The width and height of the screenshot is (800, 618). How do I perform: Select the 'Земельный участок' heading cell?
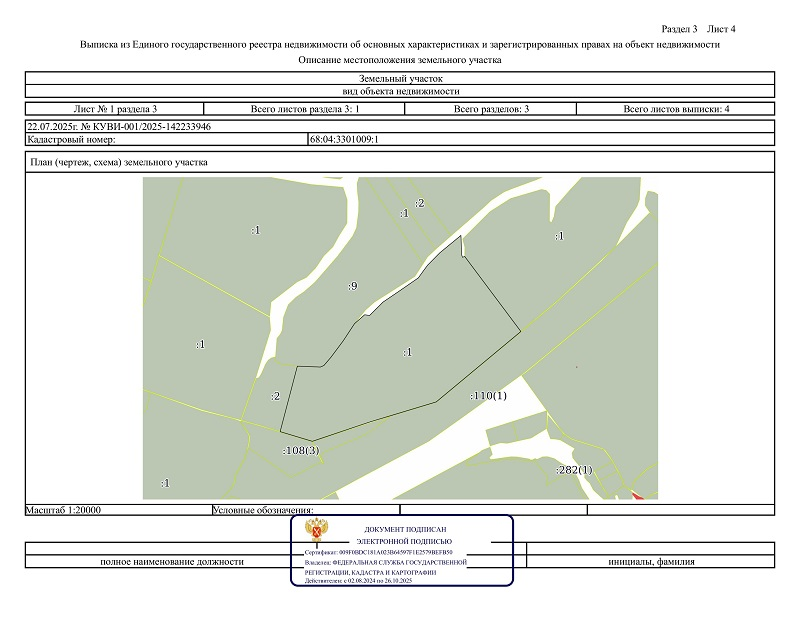tap(399, 78)
